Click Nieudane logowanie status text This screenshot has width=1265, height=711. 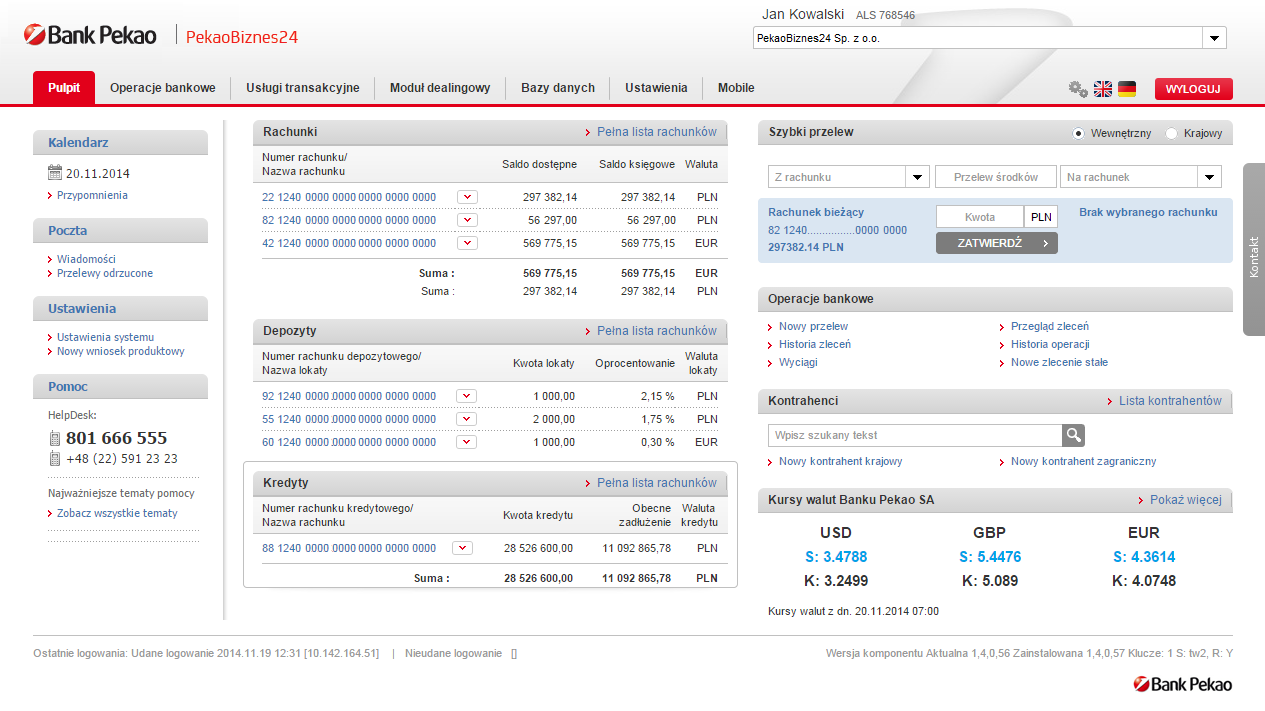[x=453, y=653]
